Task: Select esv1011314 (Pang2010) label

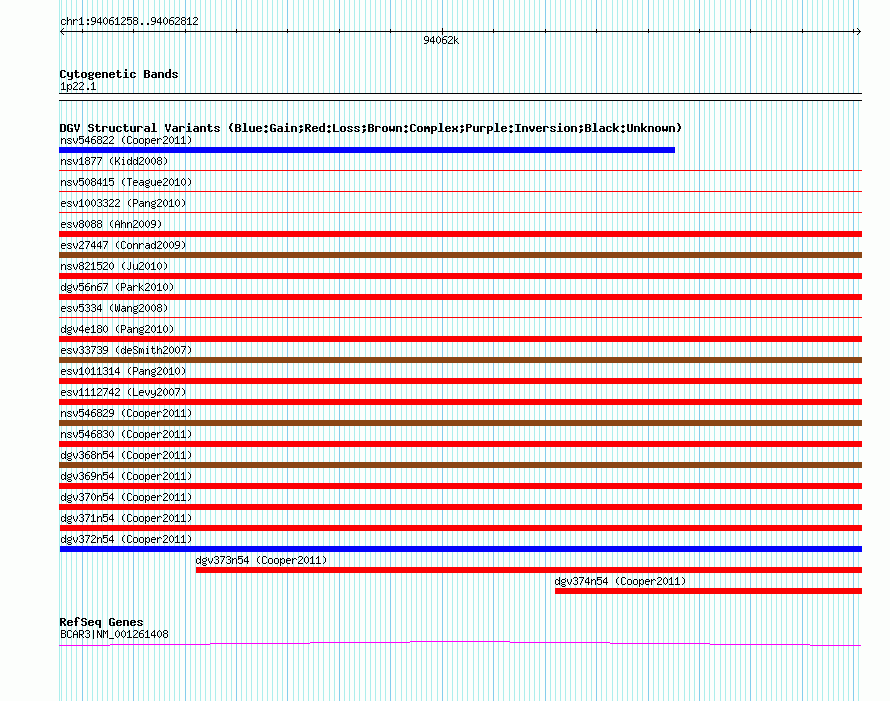Action: pyautogui.click(x=123, y=371)
